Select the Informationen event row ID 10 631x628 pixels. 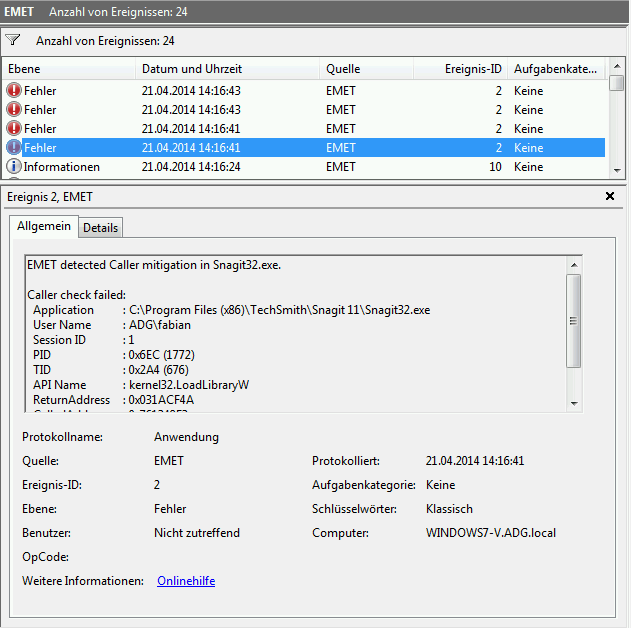tap(305, 166)
